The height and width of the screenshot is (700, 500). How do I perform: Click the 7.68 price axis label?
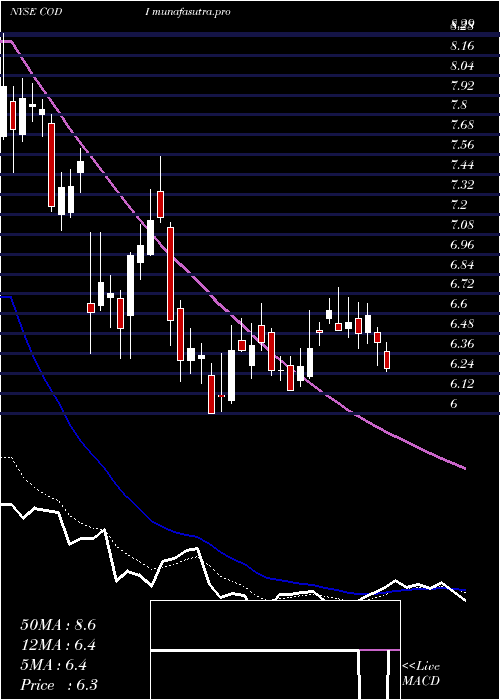(462, 125)
